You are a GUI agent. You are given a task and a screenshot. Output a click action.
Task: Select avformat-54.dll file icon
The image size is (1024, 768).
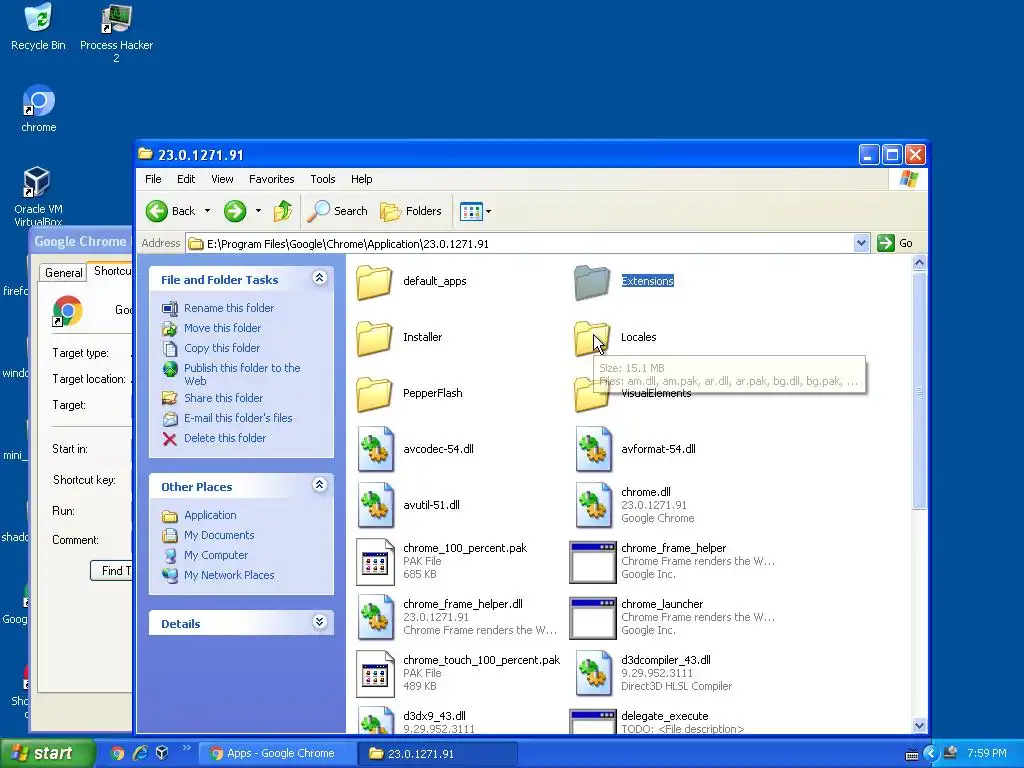(593, 449)
